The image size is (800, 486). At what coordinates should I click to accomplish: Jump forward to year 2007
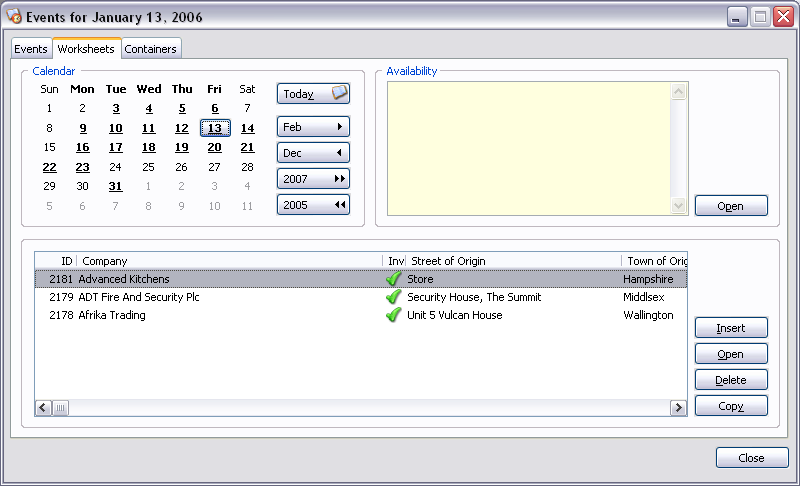(313, 179)
